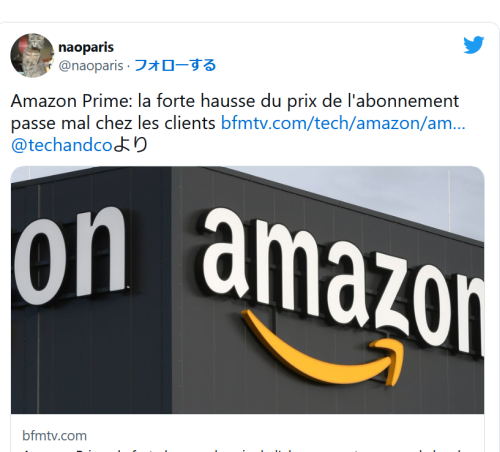The width and height of the screenshot is (500, 452).
Task: Open the Amazon building preview image
Action: click(247, 290)
